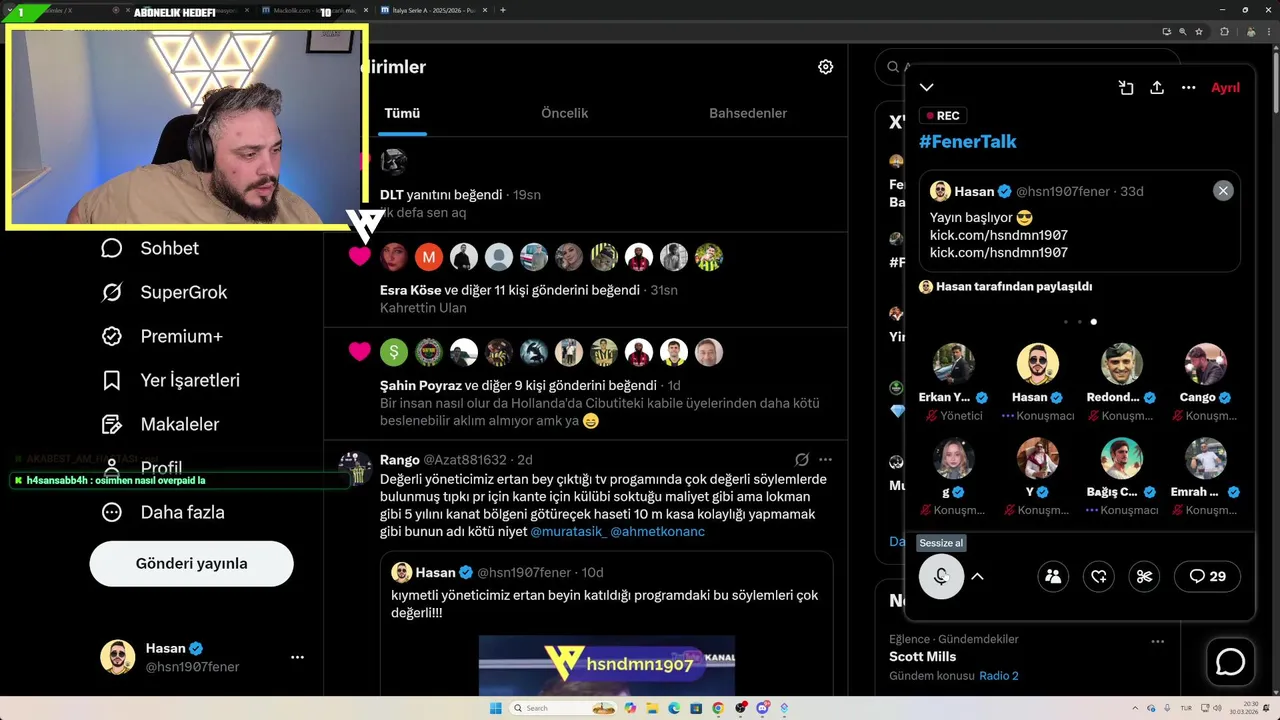1280x720 pixels.
Task: Open Discord from the taskbar
Action: click(x=762, y=708)
